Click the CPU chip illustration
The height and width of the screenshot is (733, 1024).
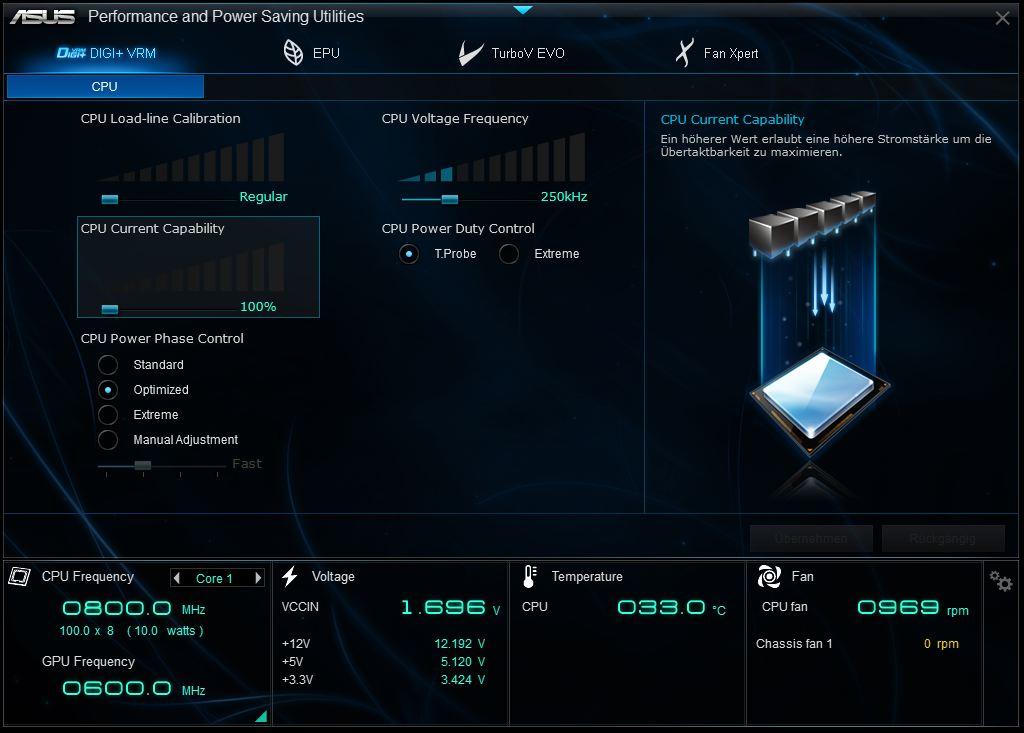[x=818, y=400]
